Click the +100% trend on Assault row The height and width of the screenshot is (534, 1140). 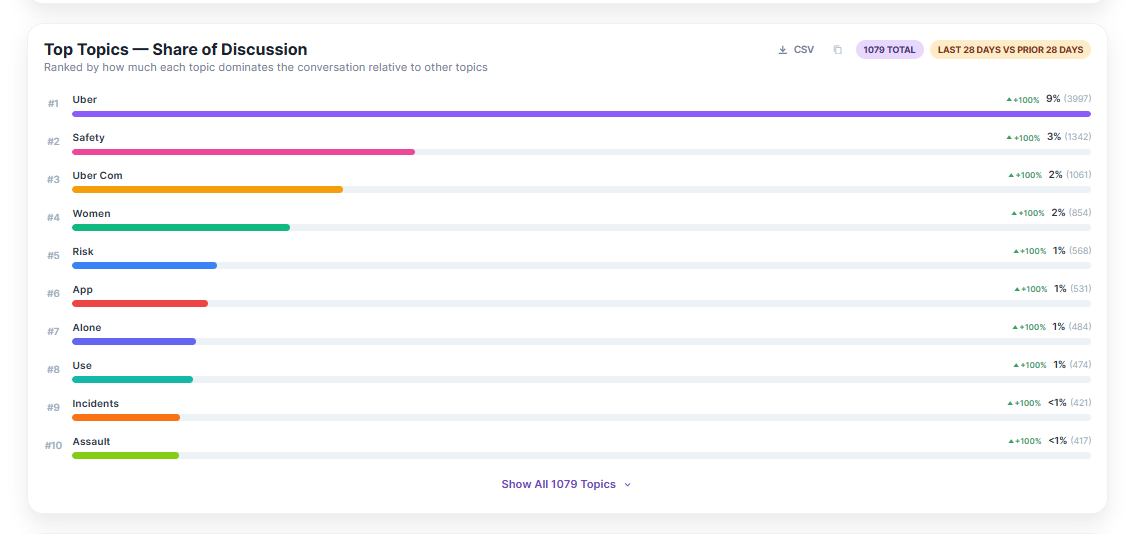[x=1025, y=442]
